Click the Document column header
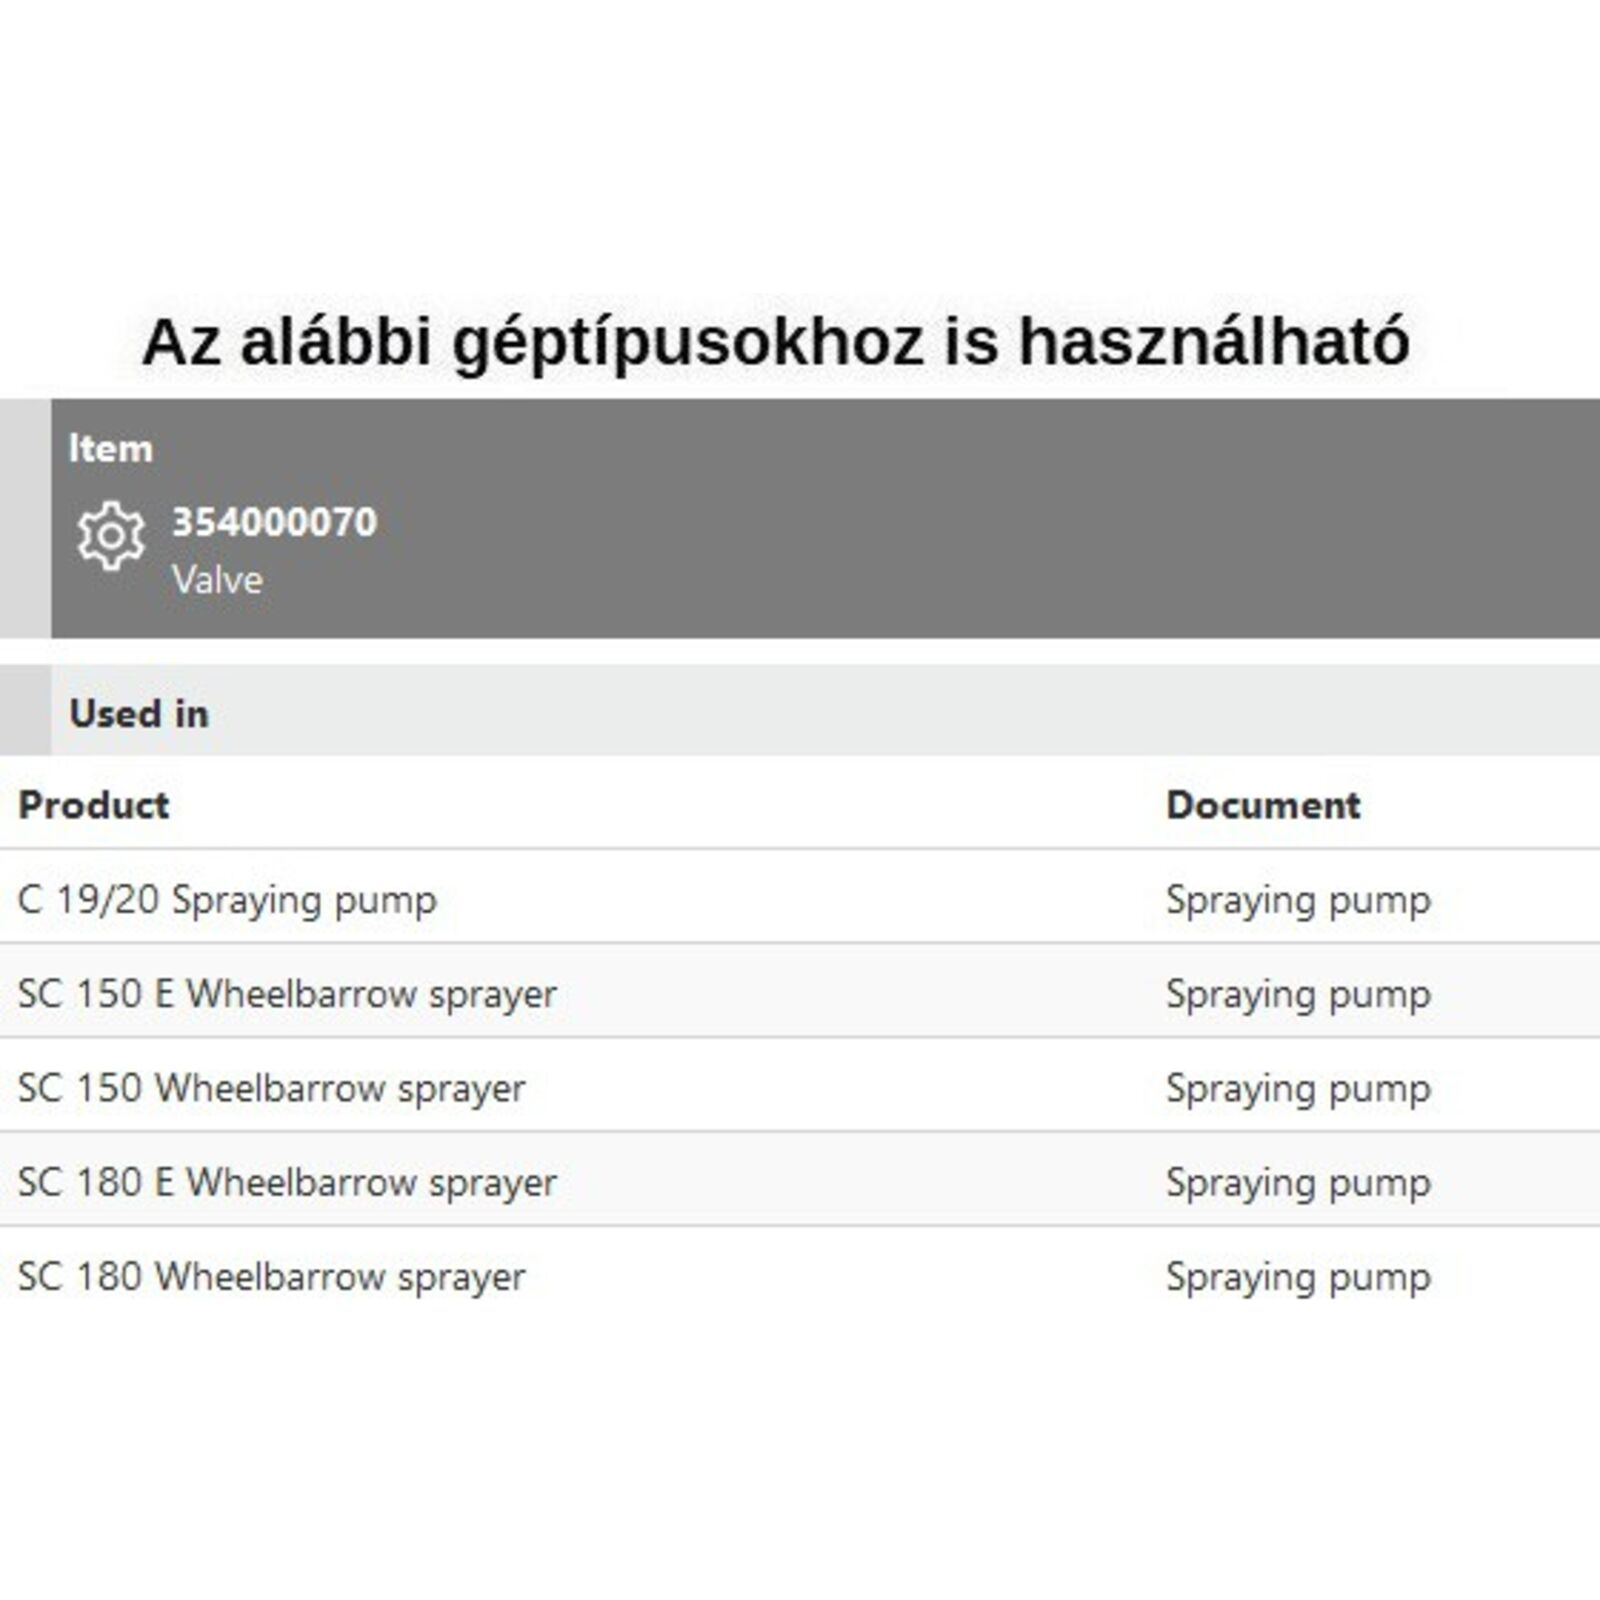This screenshot has width=1600, height=1600. 1263,805
